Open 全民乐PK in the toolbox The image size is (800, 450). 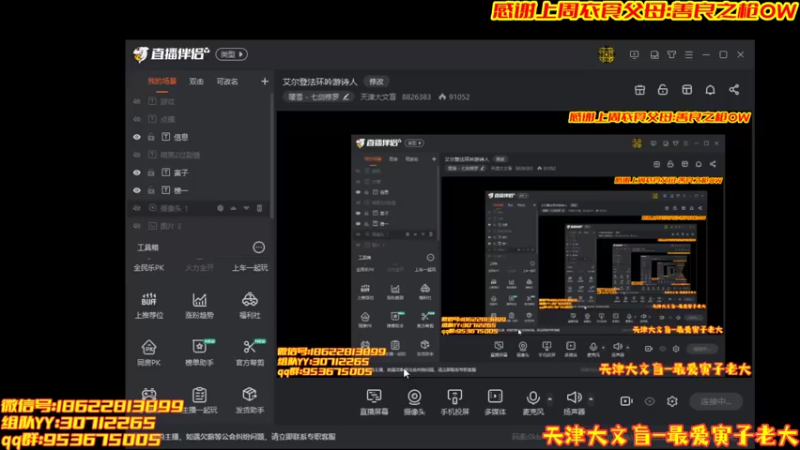pyautogui.click(x=149, y=268)
